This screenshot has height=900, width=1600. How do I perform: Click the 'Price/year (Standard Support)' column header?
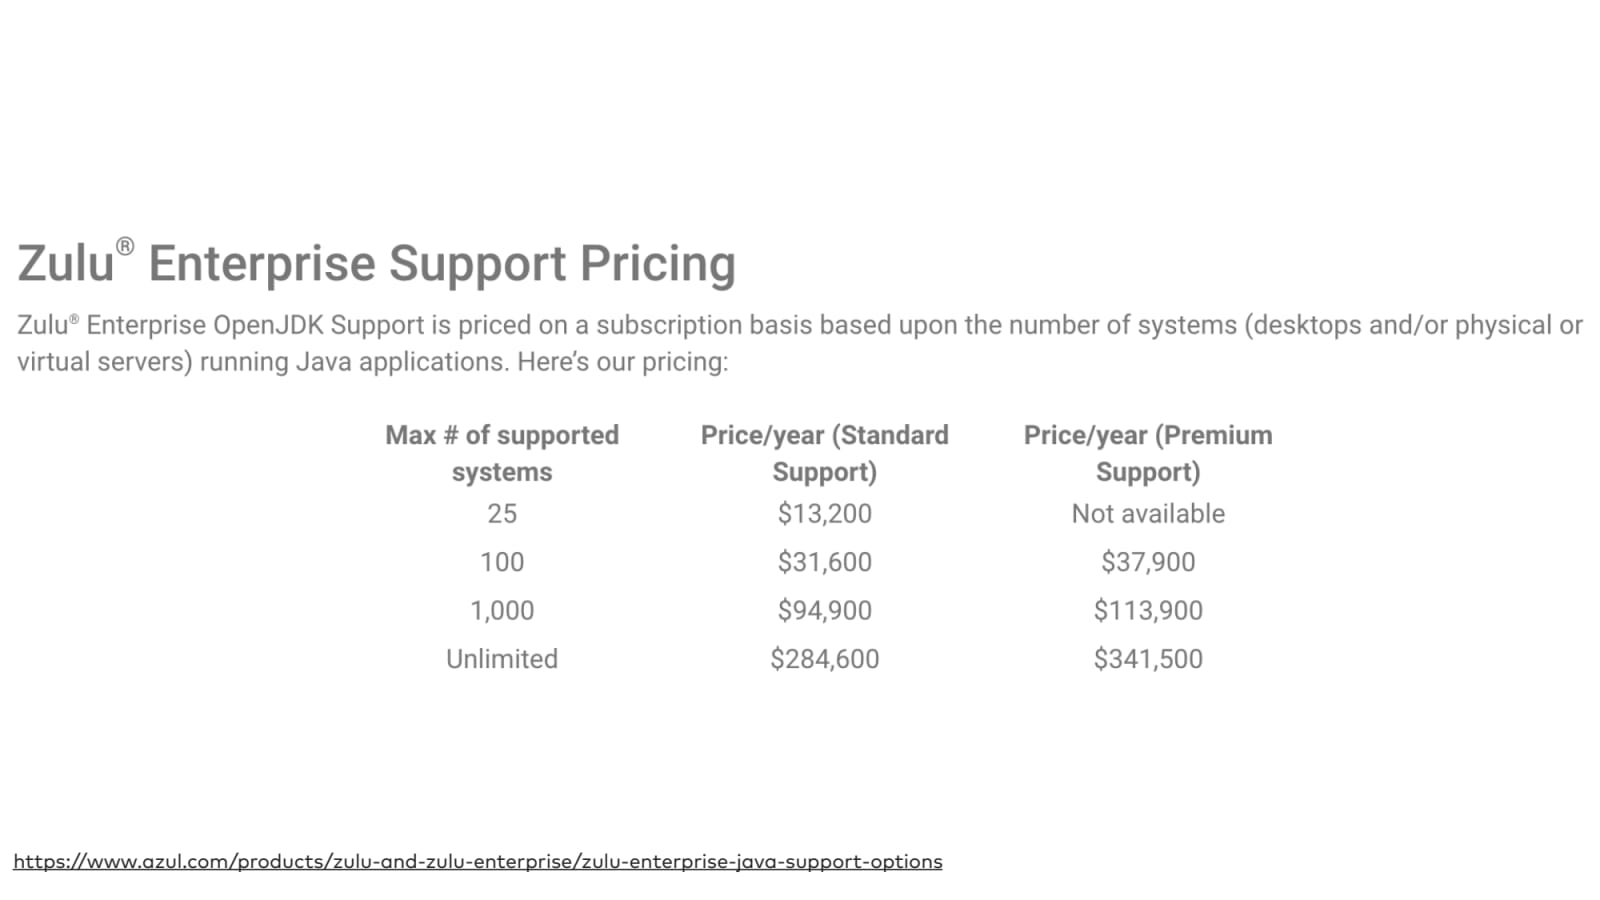pyautogui.click(x=824, y=453)
